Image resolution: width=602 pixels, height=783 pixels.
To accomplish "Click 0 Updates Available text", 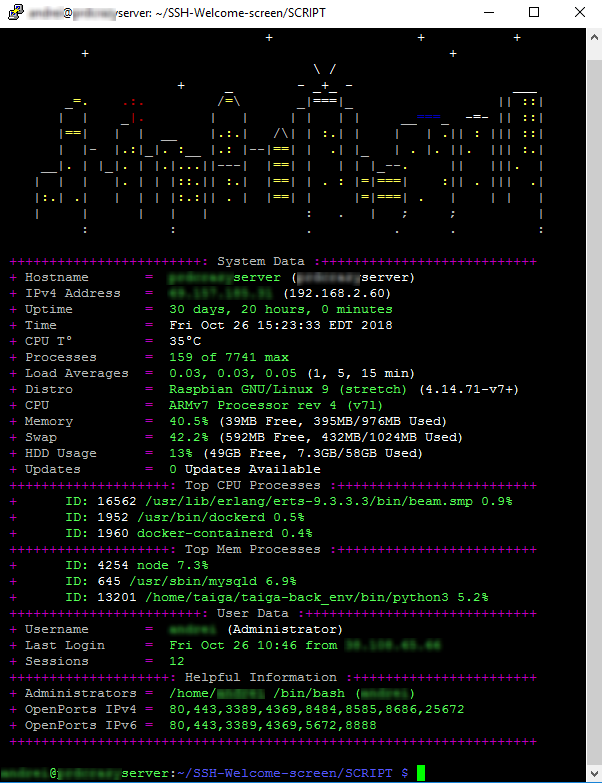I will point(245,469).
